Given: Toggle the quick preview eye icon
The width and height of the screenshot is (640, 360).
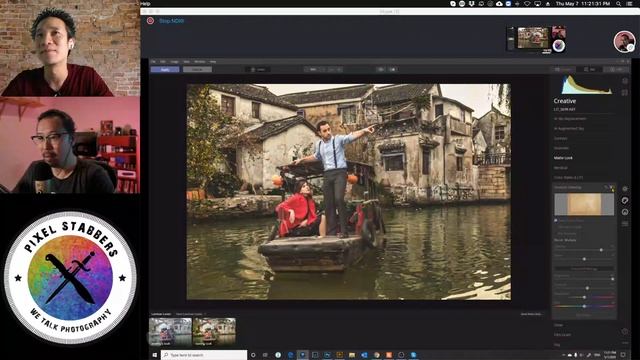Looking at the screenshot, I should (x=380, y=69).
